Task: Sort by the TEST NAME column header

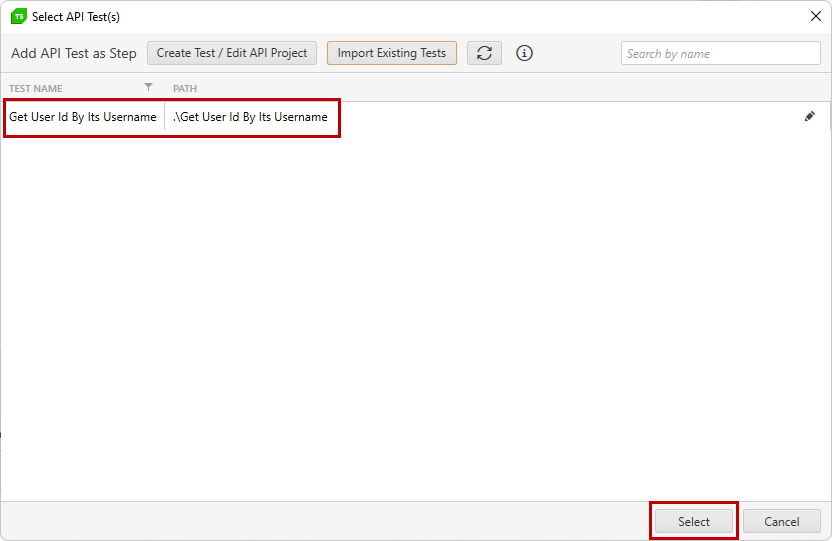Action: click(x=36, y=89)
